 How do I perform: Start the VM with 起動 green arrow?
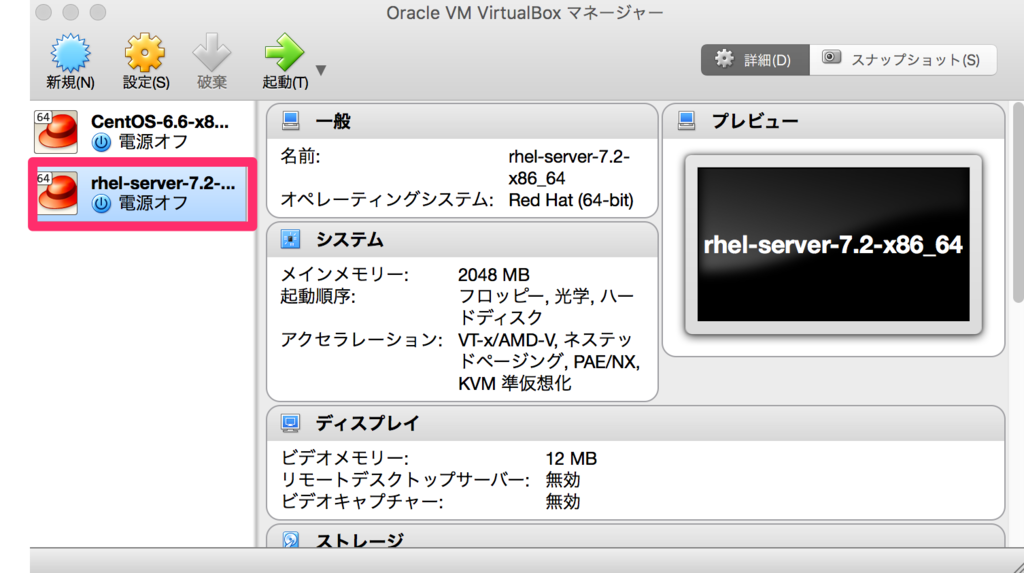coord(284,53)
